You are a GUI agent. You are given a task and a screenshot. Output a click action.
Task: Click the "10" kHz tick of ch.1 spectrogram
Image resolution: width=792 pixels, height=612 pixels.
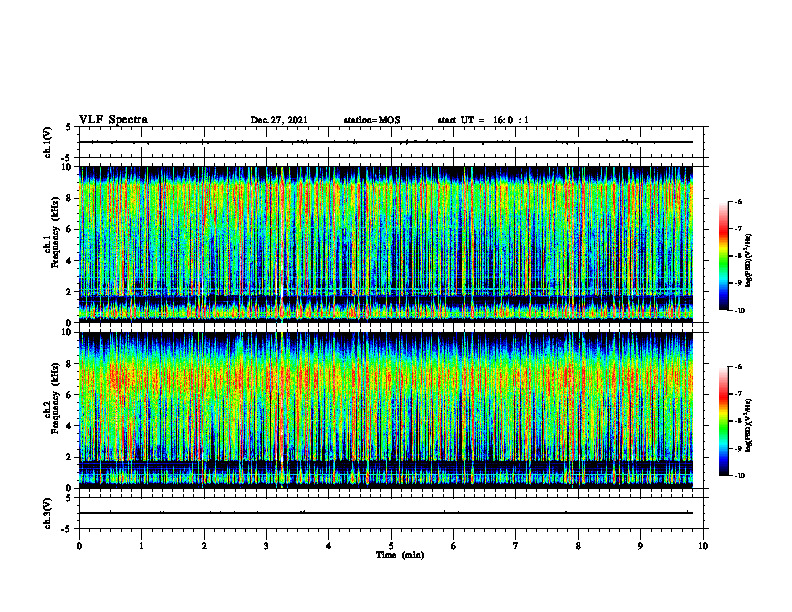(66, 167)
